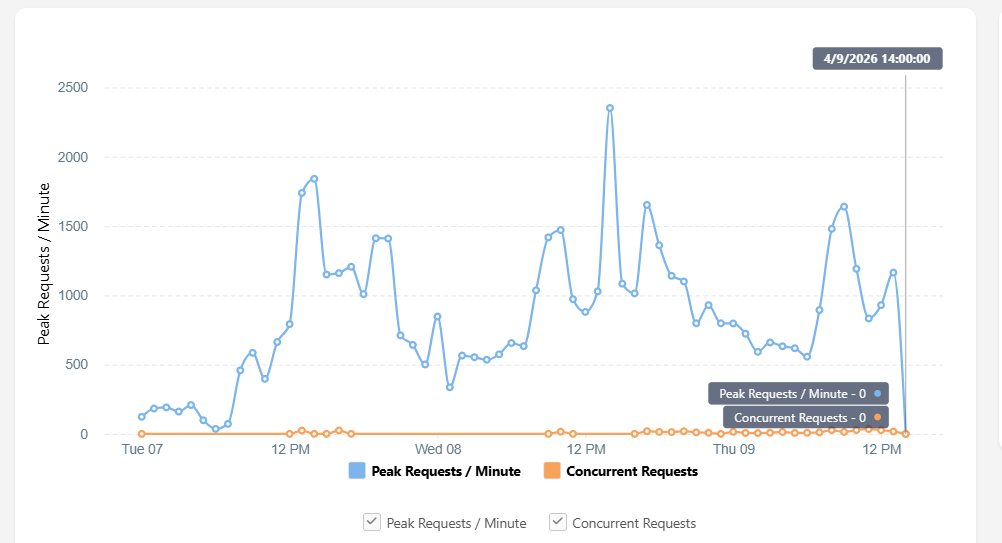Toggle the bold Concurrent Requests legend label
This screenshot has height=543, width=1002.
click(x=632, y=471)
